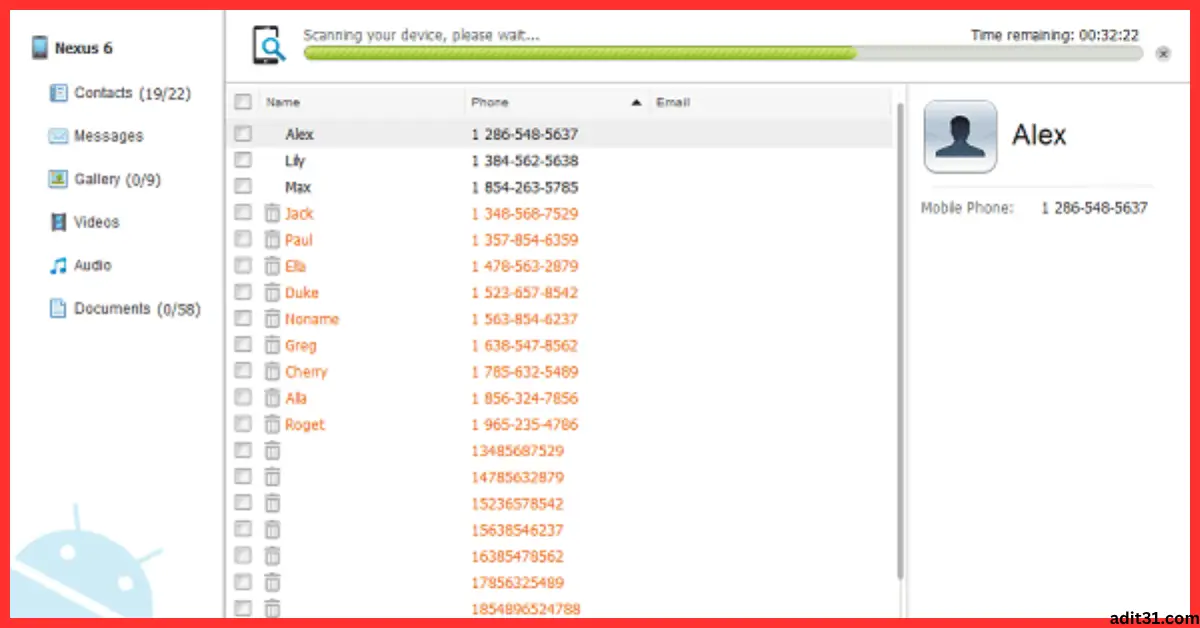This screenshot has width=1200, height=628.
Task: Check the box for Max
Action: (242, 186)
